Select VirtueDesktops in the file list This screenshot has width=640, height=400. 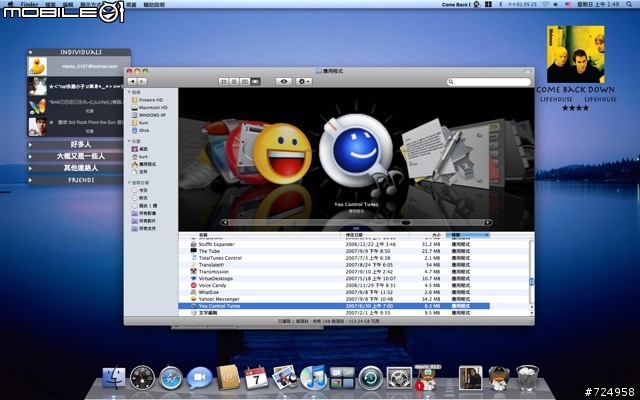[x=334, y=278]
